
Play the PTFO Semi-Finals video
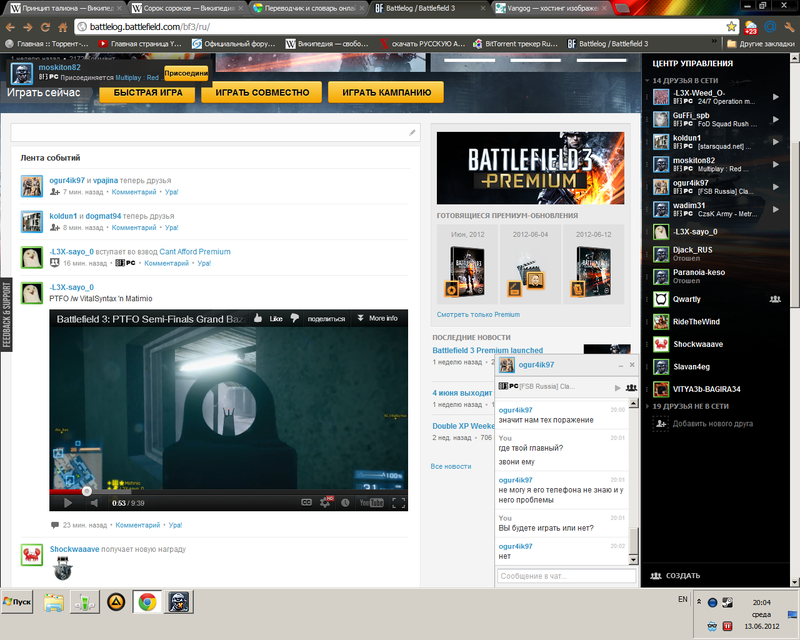tap(68, 503)
